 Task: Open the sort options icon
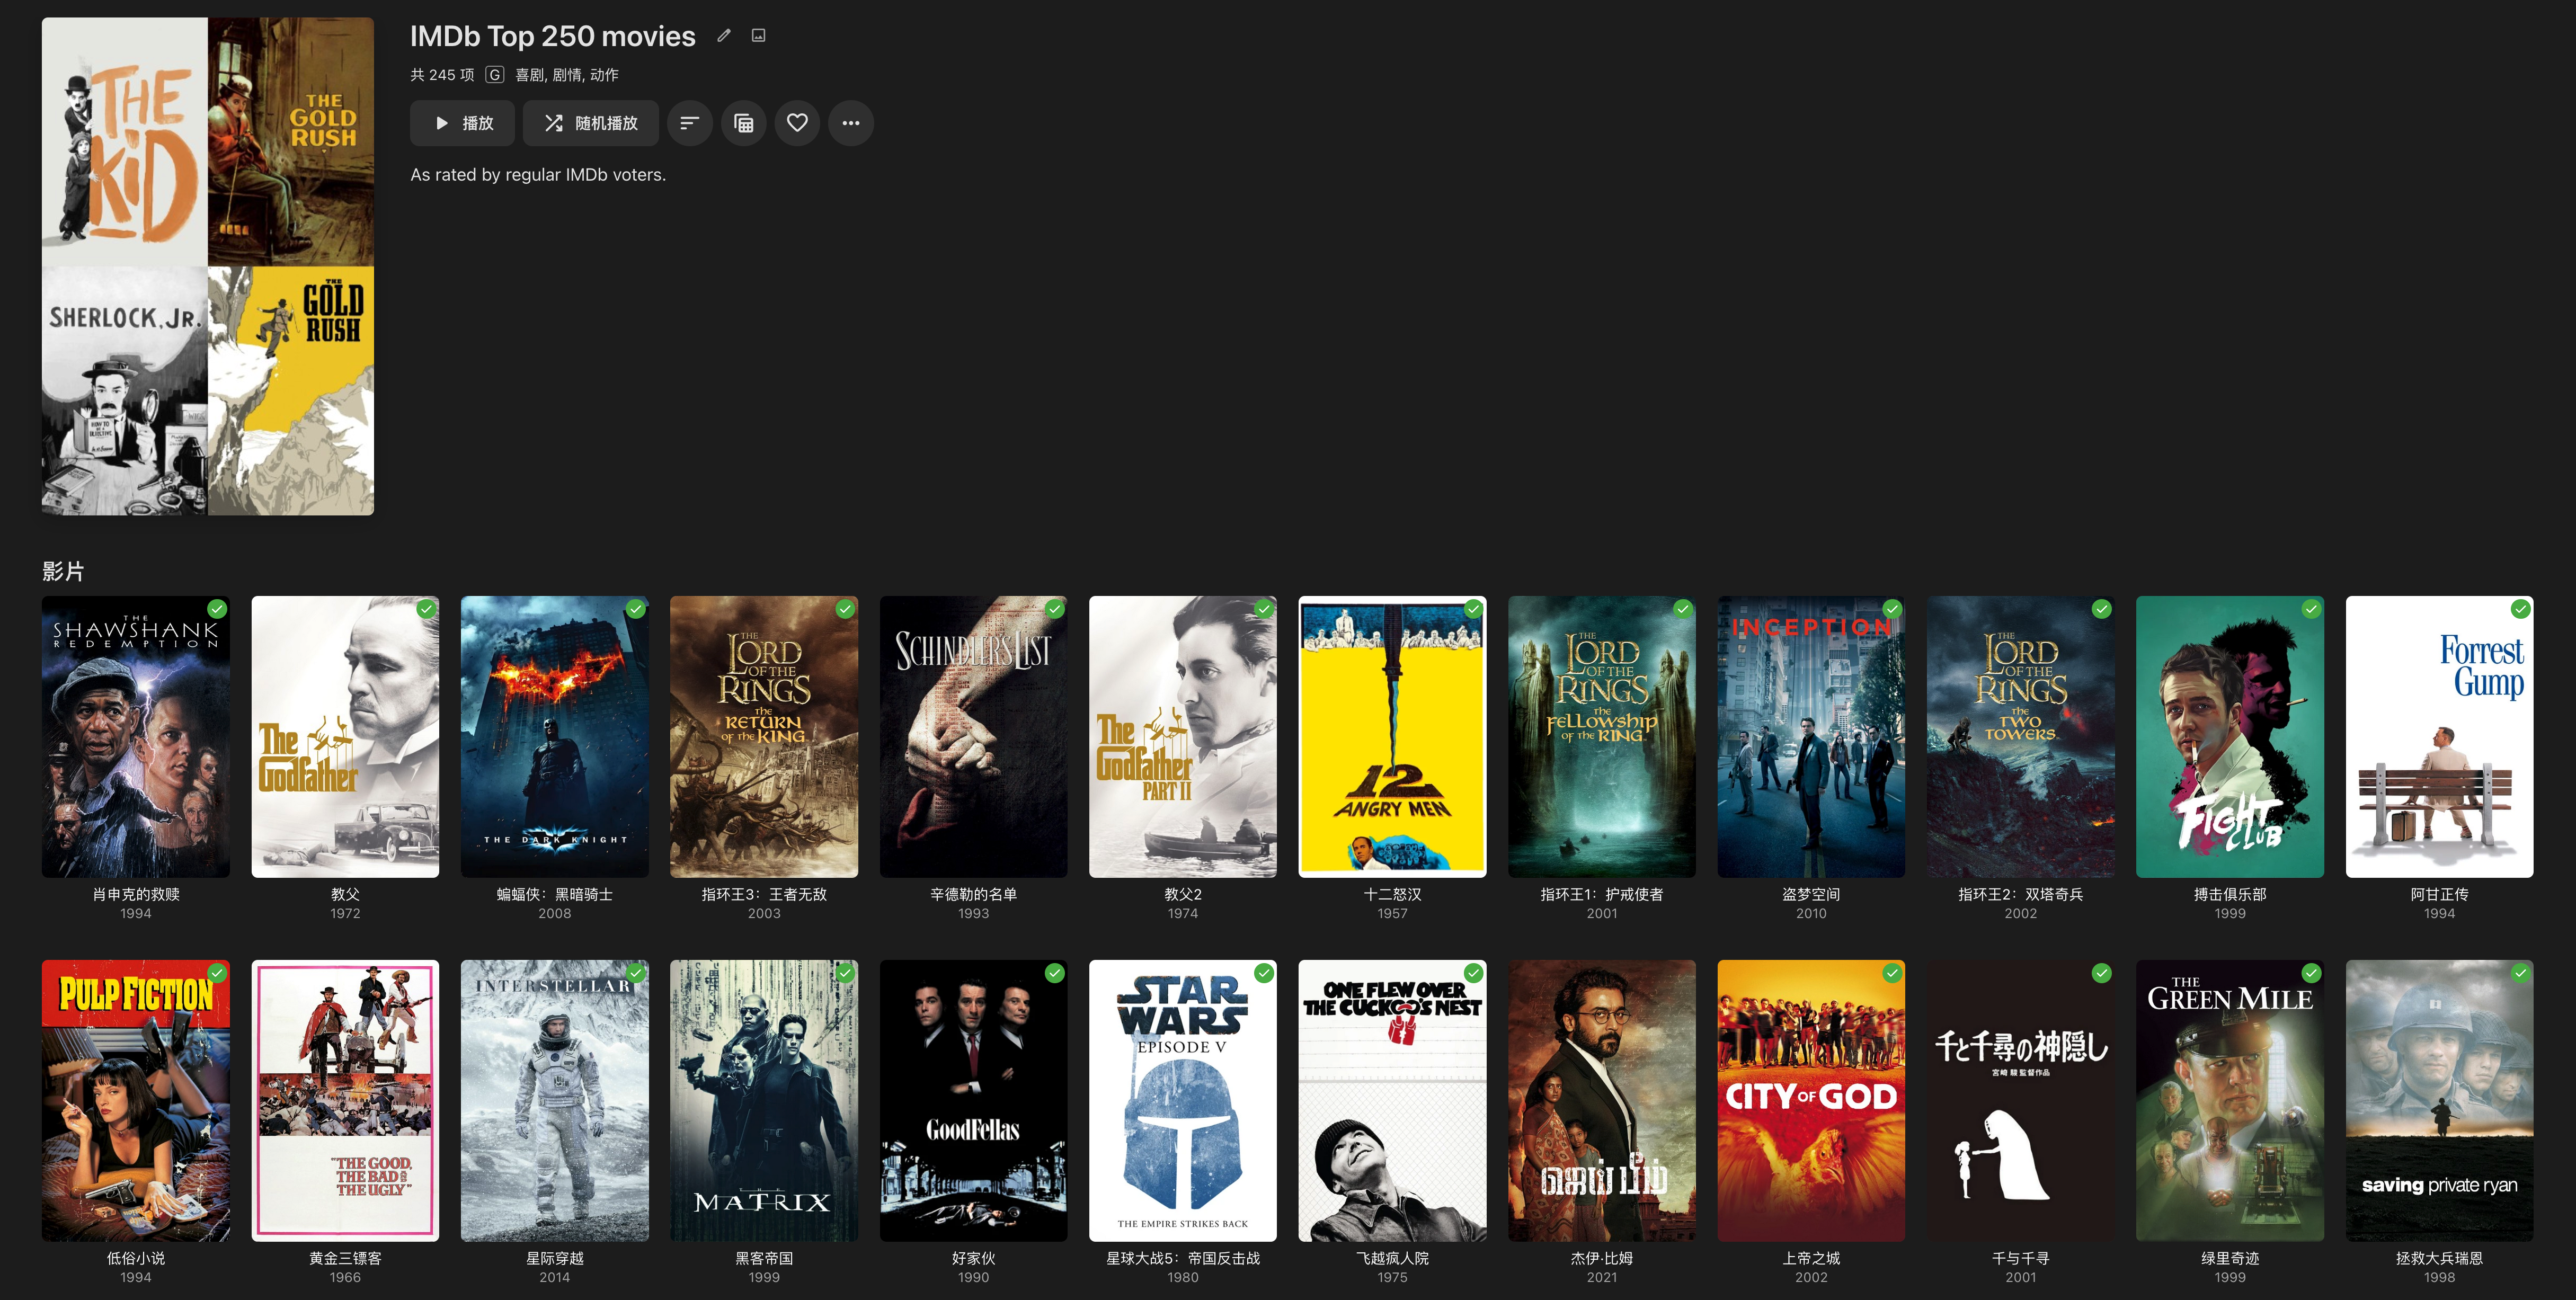click(x=689, y=123)
